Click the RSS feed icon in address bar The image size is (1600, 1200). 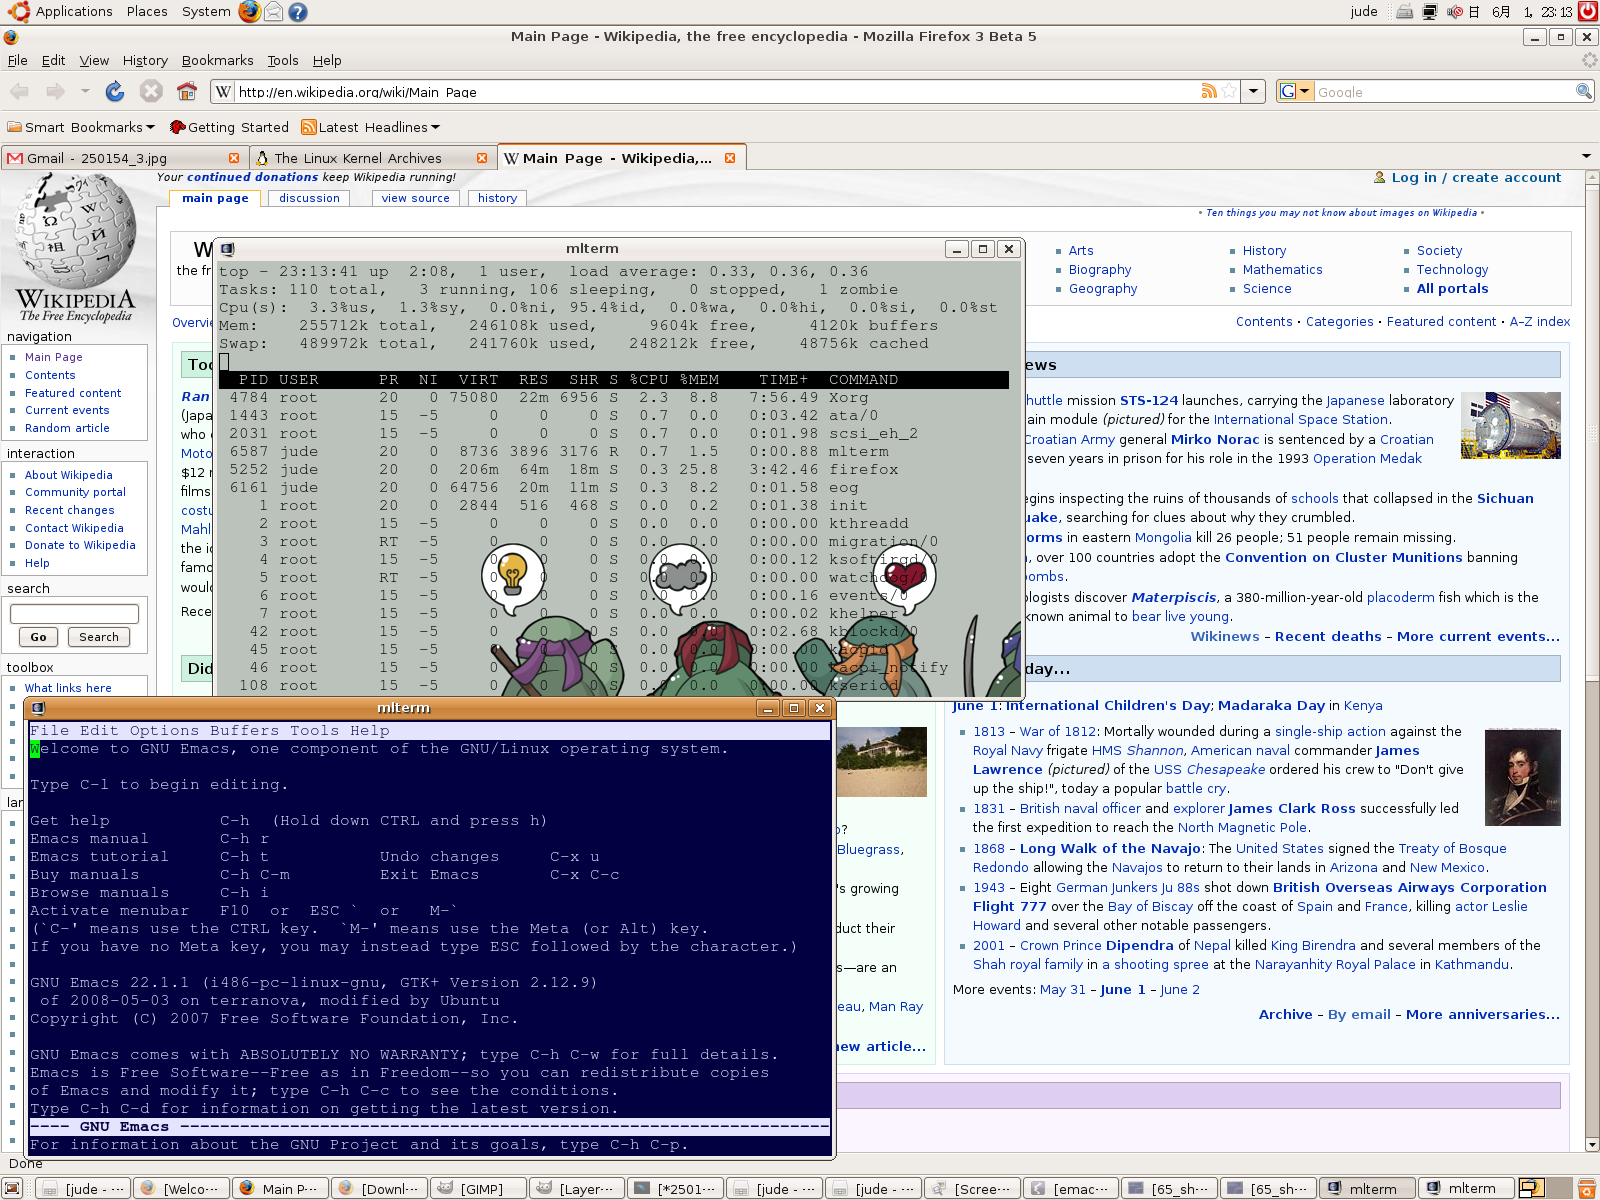(x=1209, y=91)
